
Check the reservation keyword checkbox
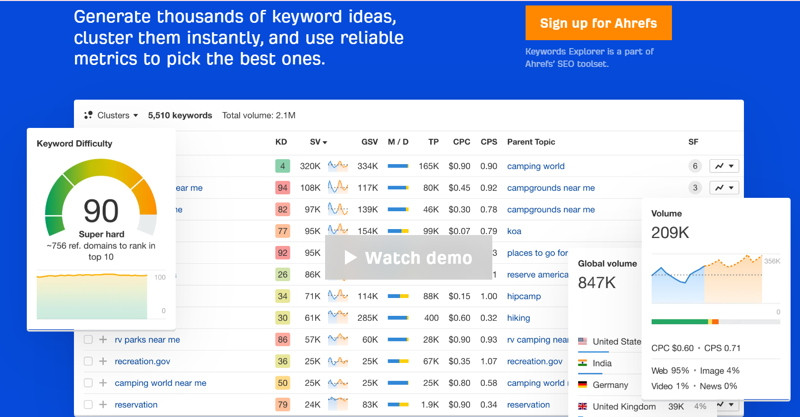coord(88,404)
